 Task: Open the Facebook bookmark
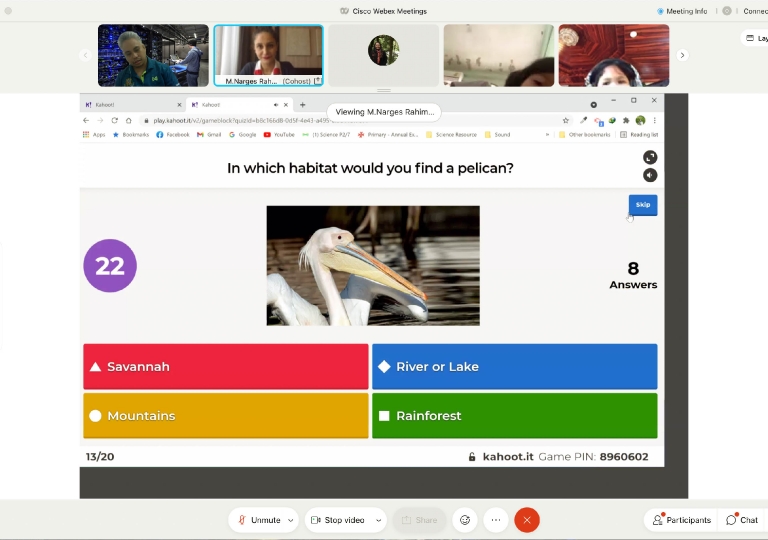tap(172, 134)
